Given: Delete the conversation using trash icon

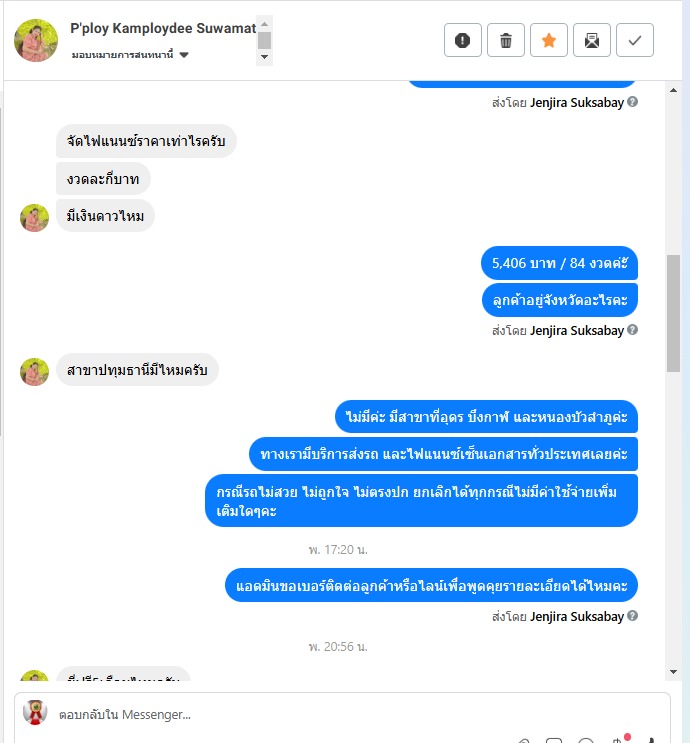Looking at the screenshot, I should (506, 40).
